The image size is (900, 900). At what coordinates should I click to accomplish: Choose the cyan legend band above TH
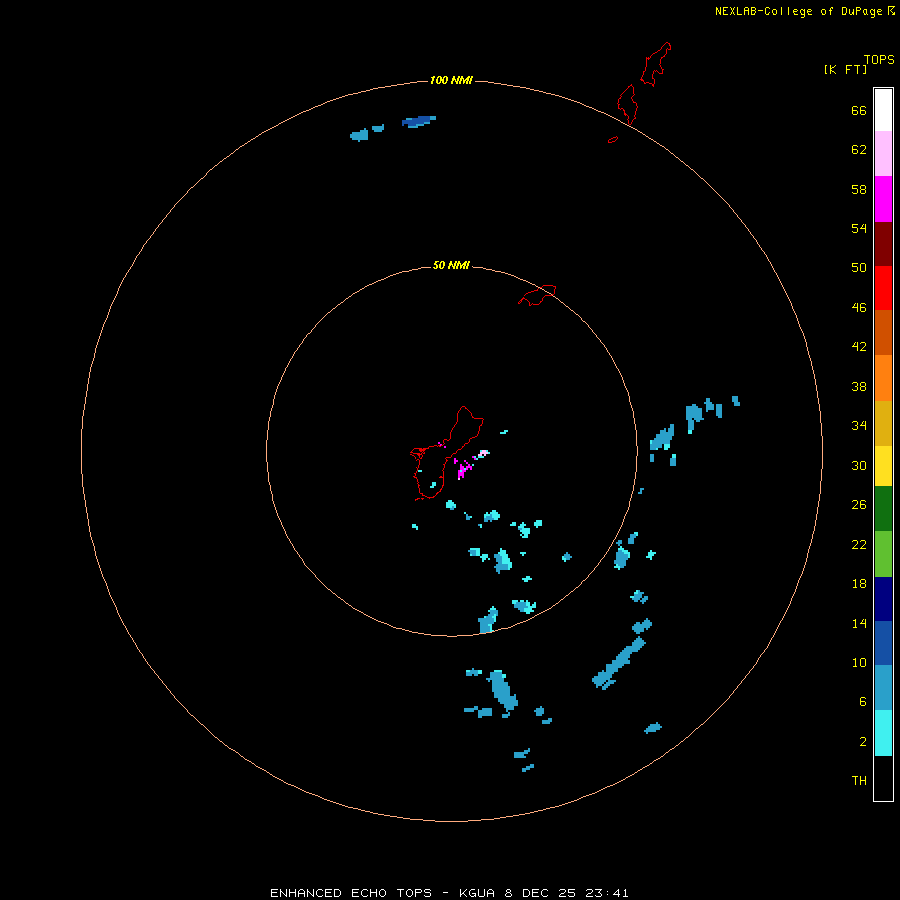point(883,733)
